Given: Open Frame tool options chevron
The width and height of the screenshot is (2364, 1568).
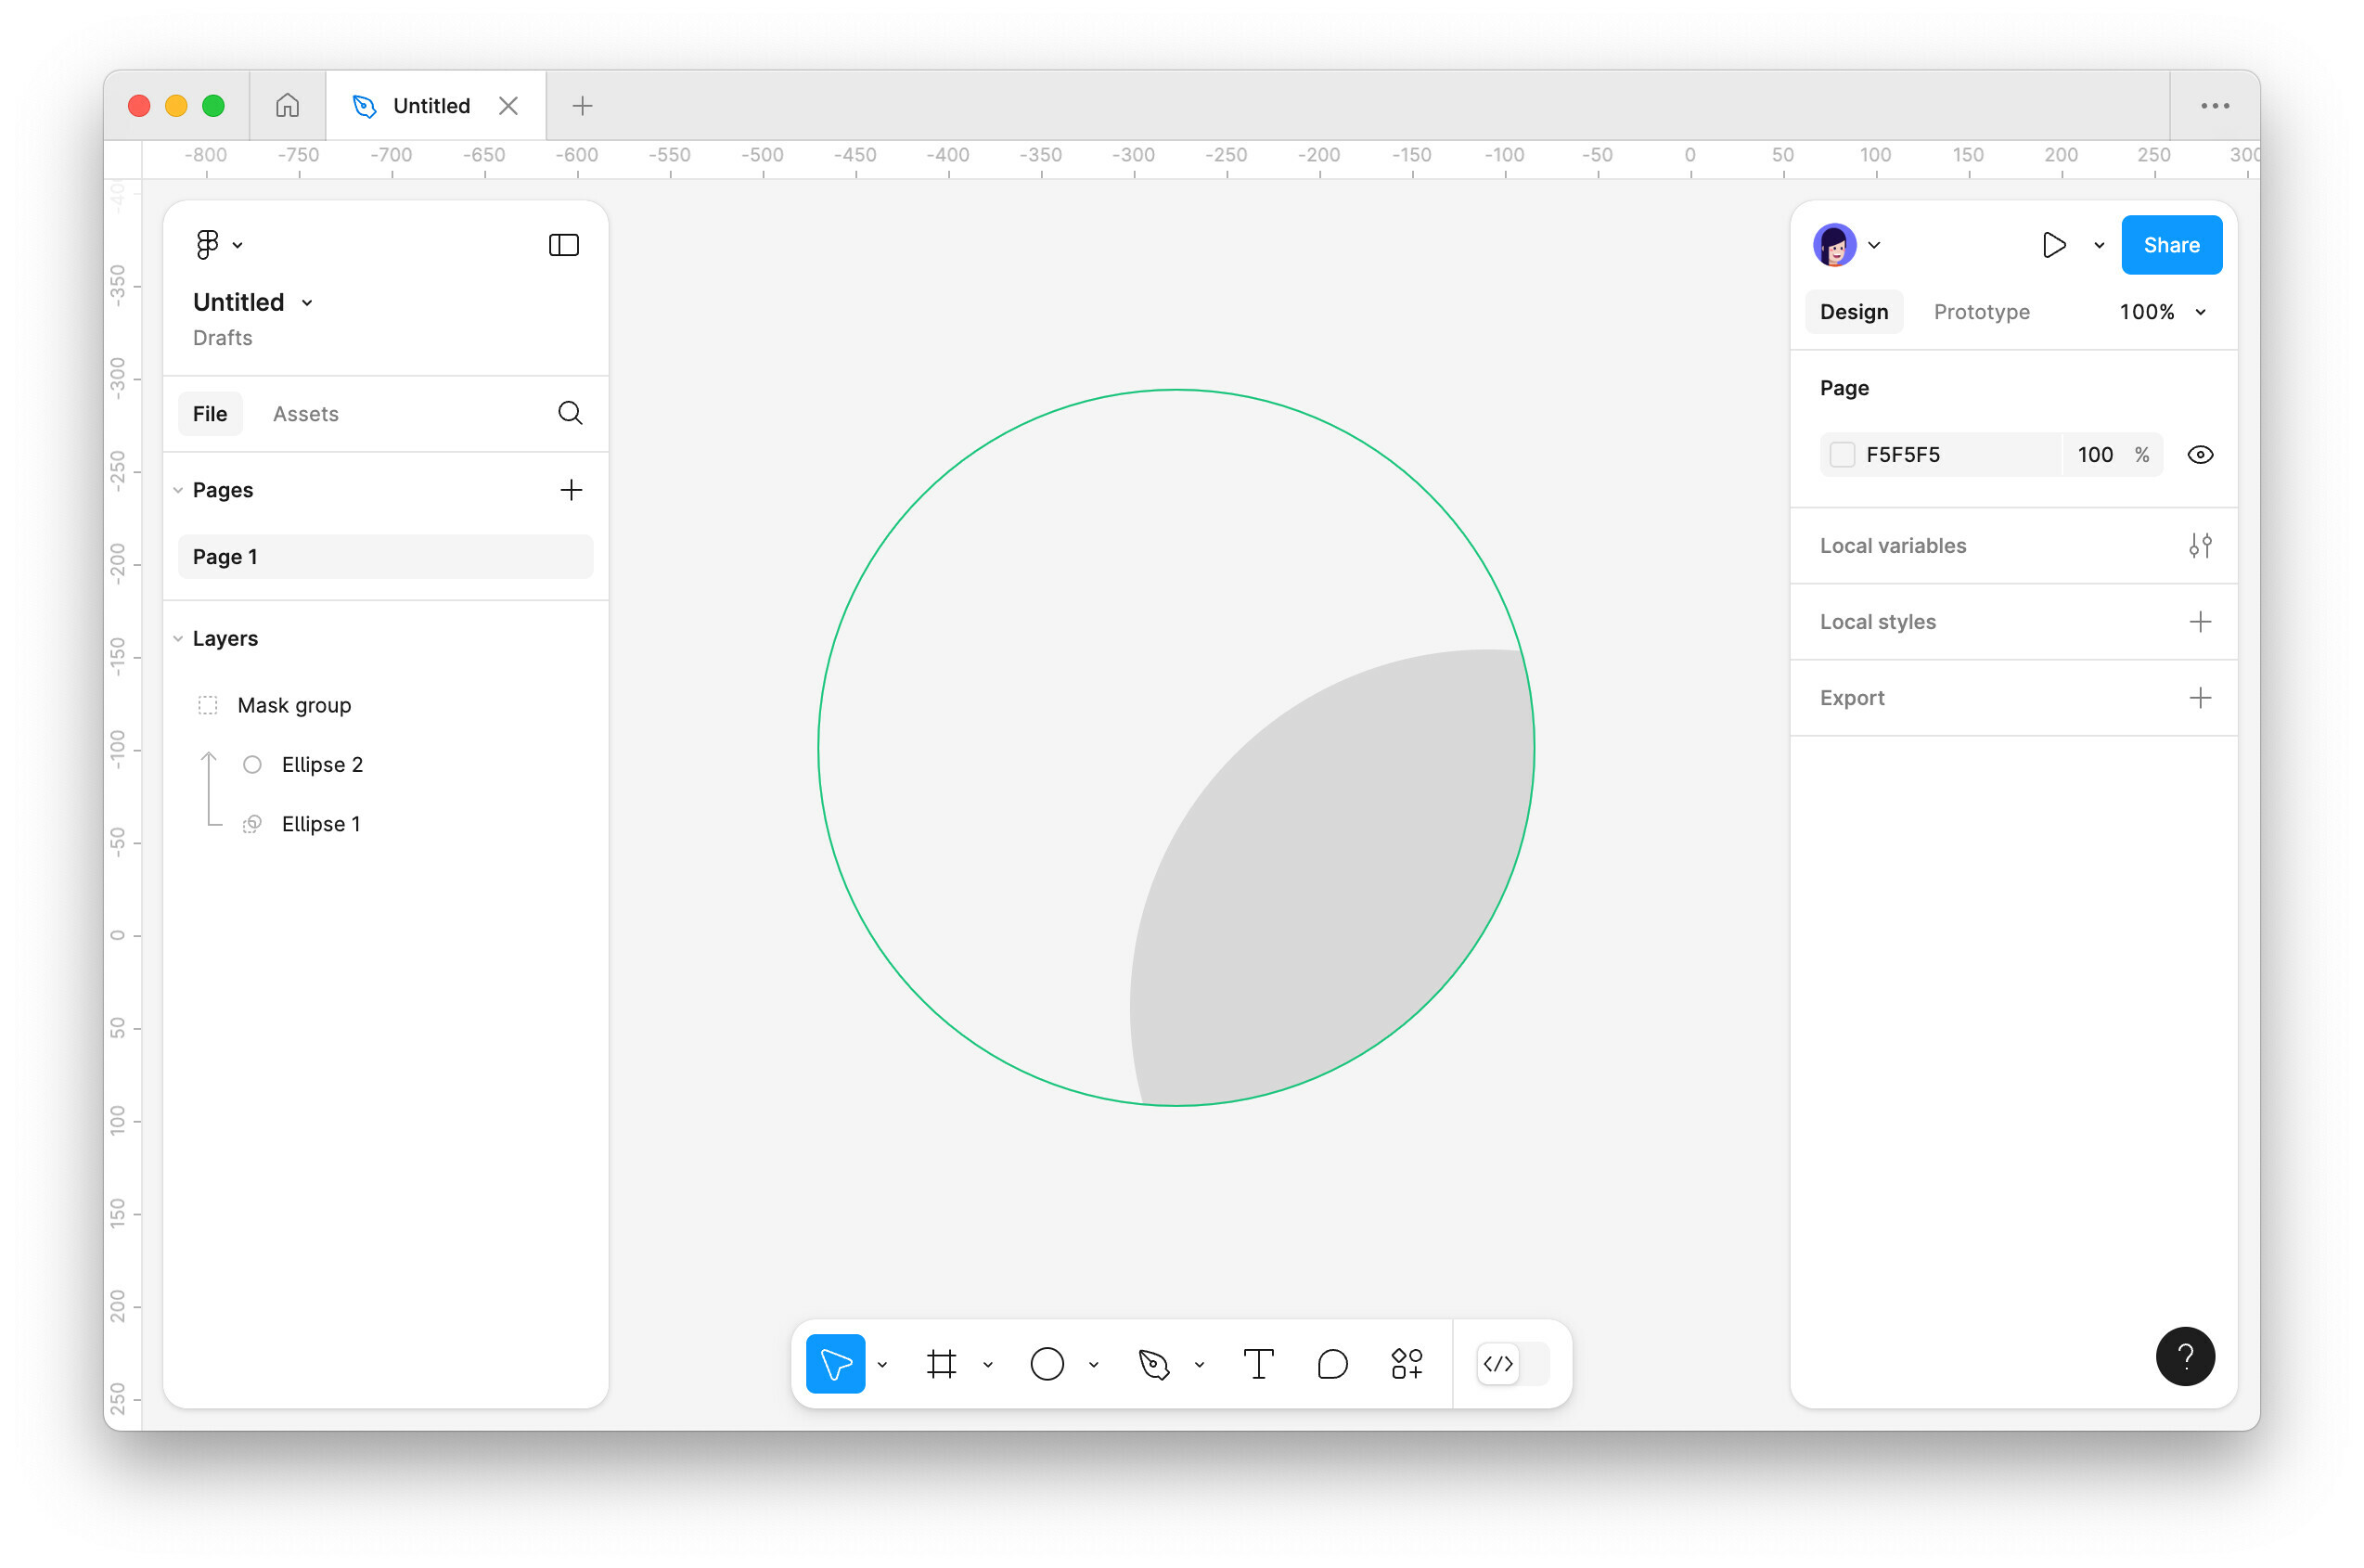Looking at the screenshot, I should click(988, 1364).
